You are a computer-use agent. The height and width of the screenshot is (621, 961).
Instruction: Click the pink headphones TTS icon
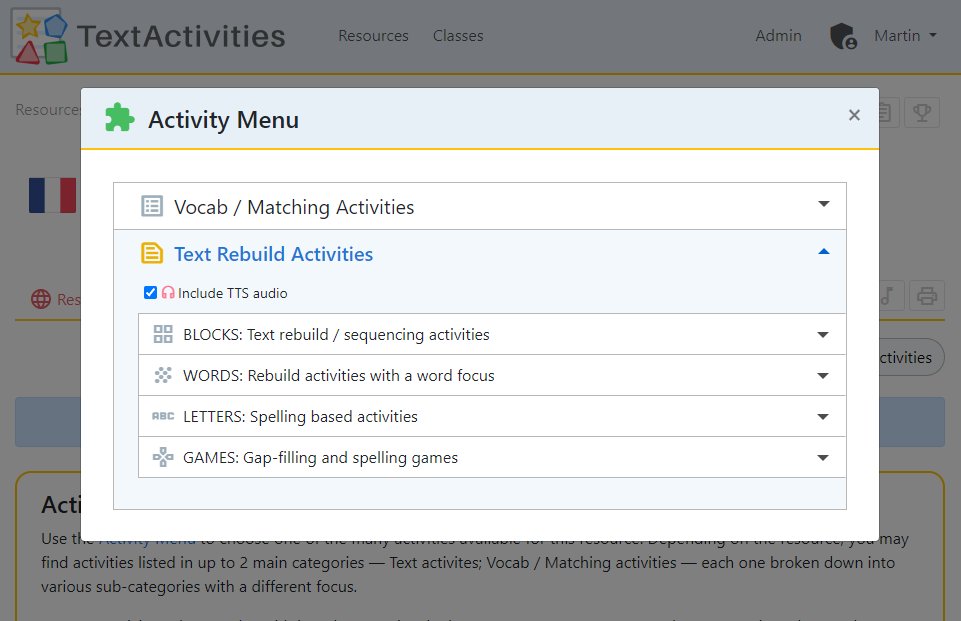[168, 292]
